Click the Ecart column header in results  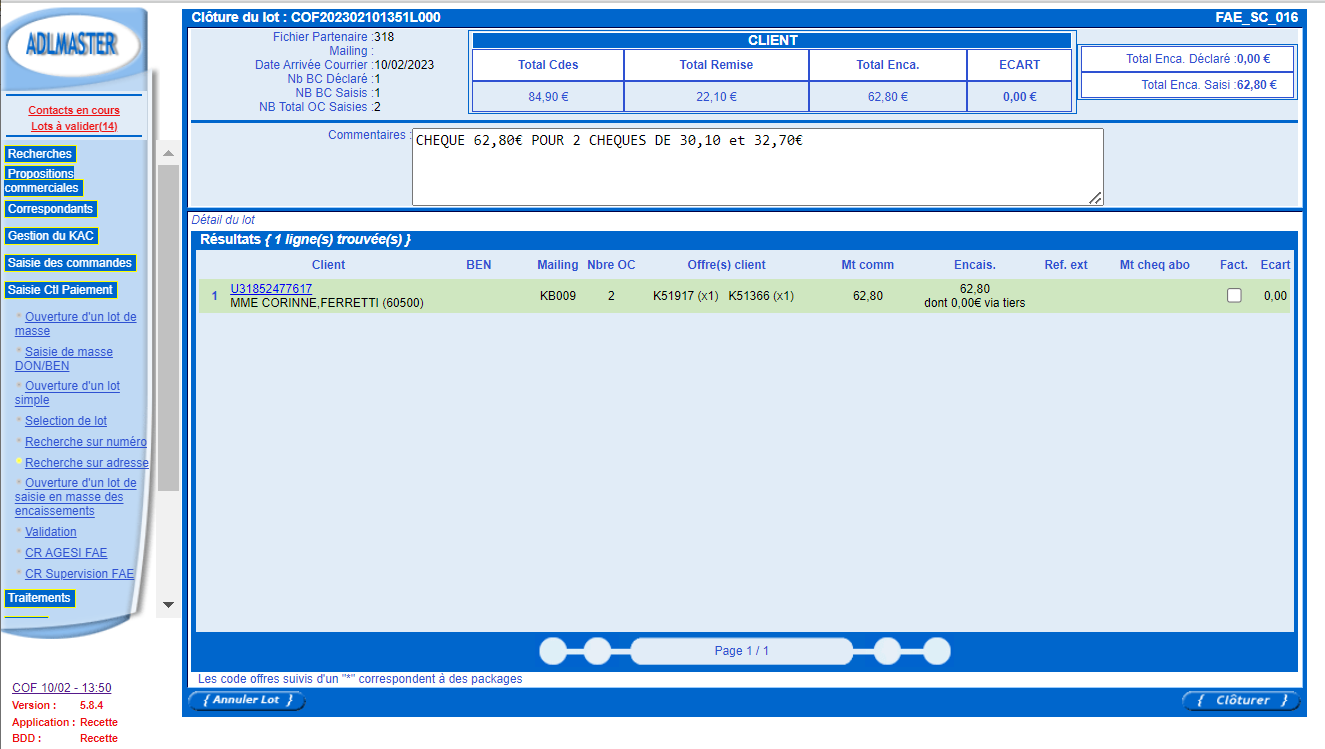(1275, 265)
